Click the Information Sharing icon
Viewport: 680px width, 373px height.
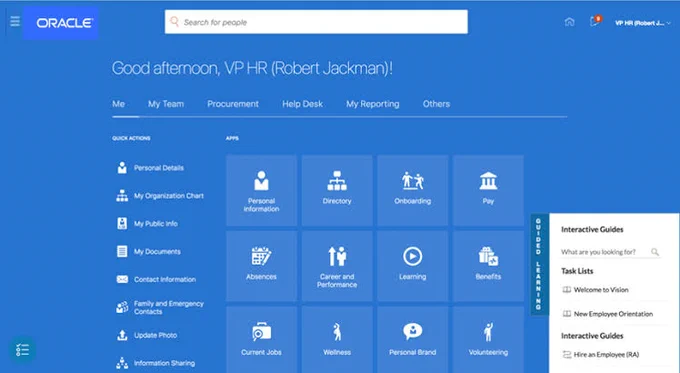122,363
